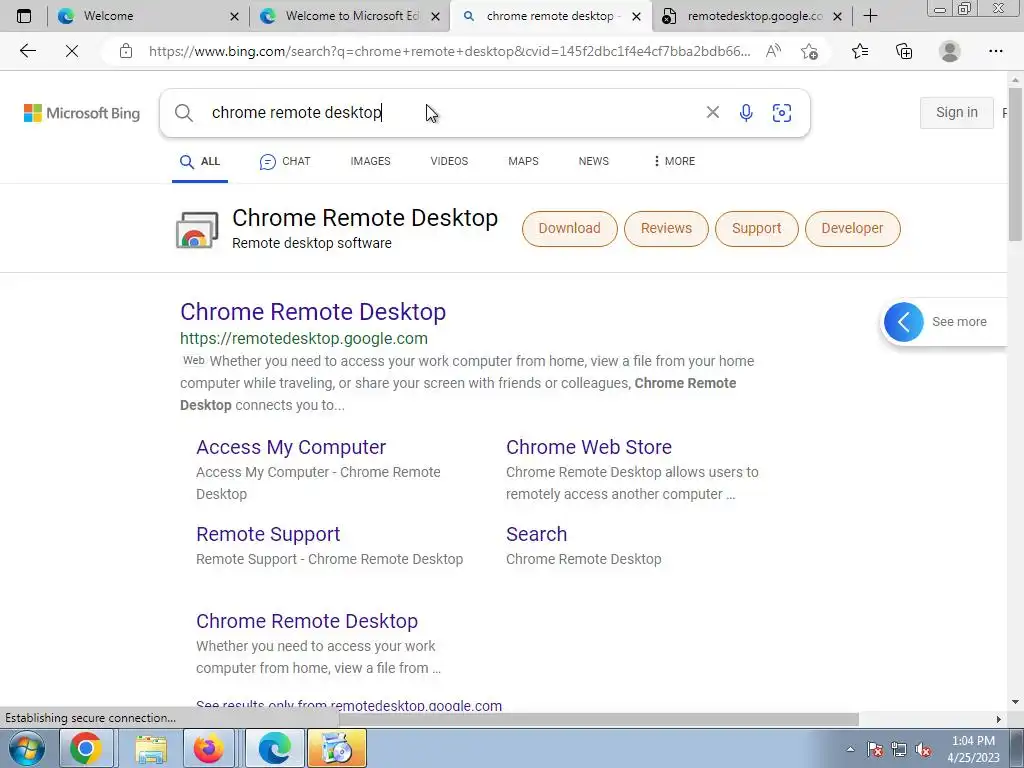Open the taskbar clock showing 1:04 PM
The image size is (1024, 768).
[973, 749]
